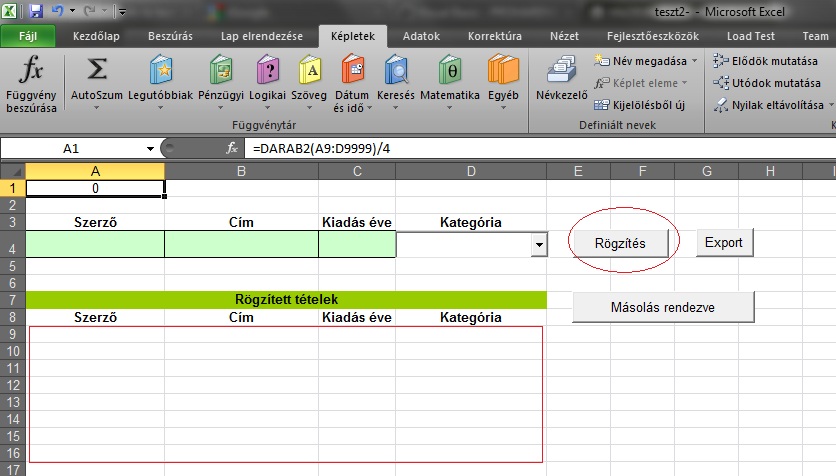Open the Fájl tab
Screen dimensions: 836x476
point(28,36)
